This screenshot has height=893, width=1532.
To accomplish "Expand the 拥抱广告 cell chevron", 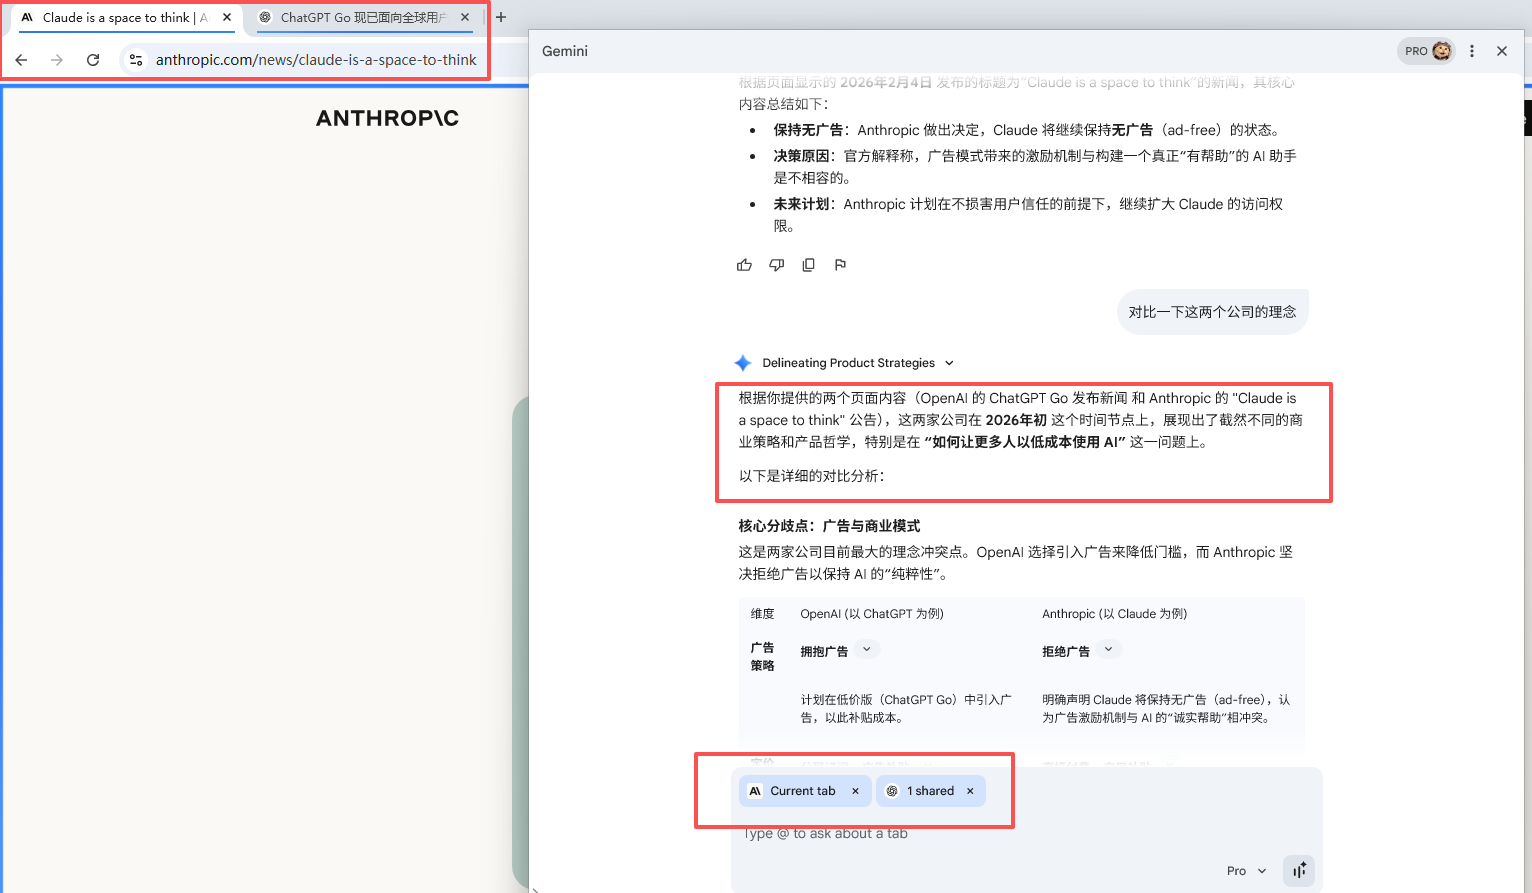I will coord(867,650).
